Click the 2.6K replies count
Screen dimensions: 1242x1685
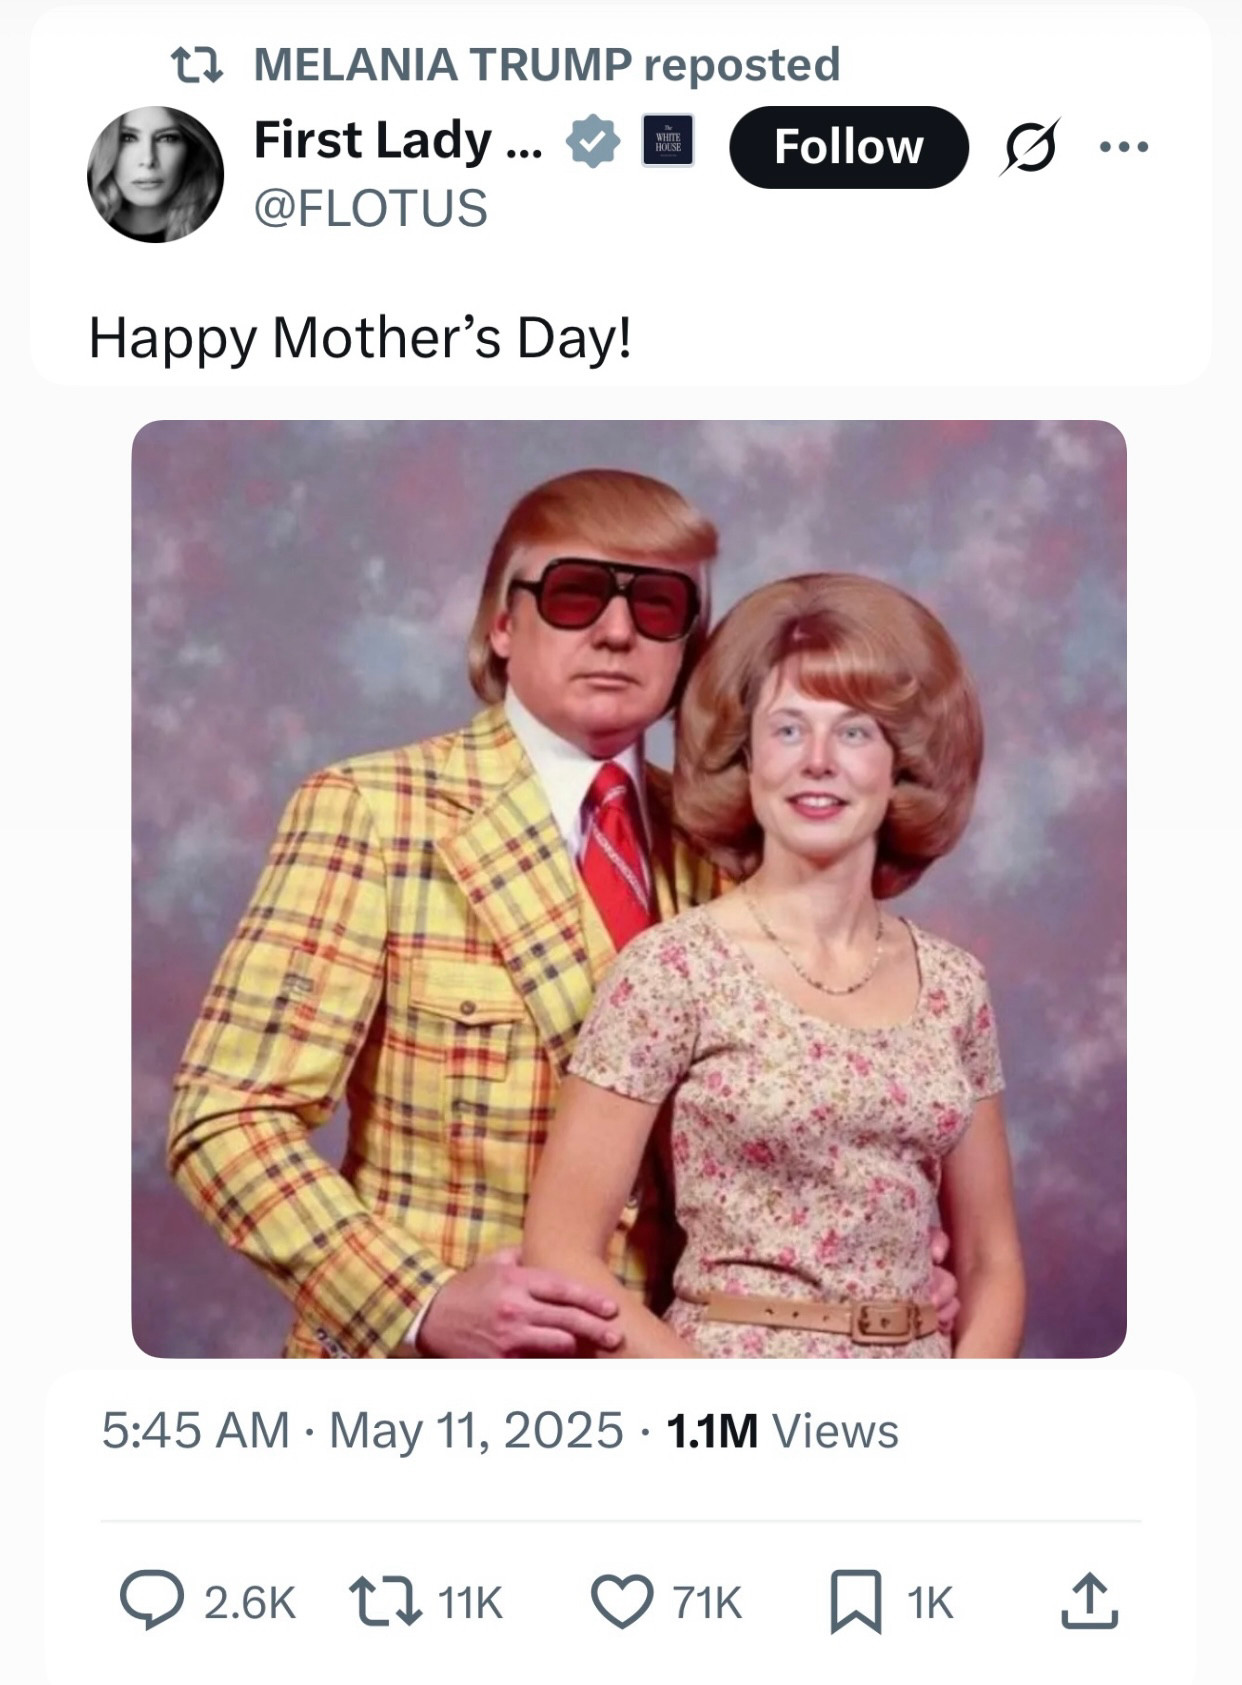[250, 1603]
